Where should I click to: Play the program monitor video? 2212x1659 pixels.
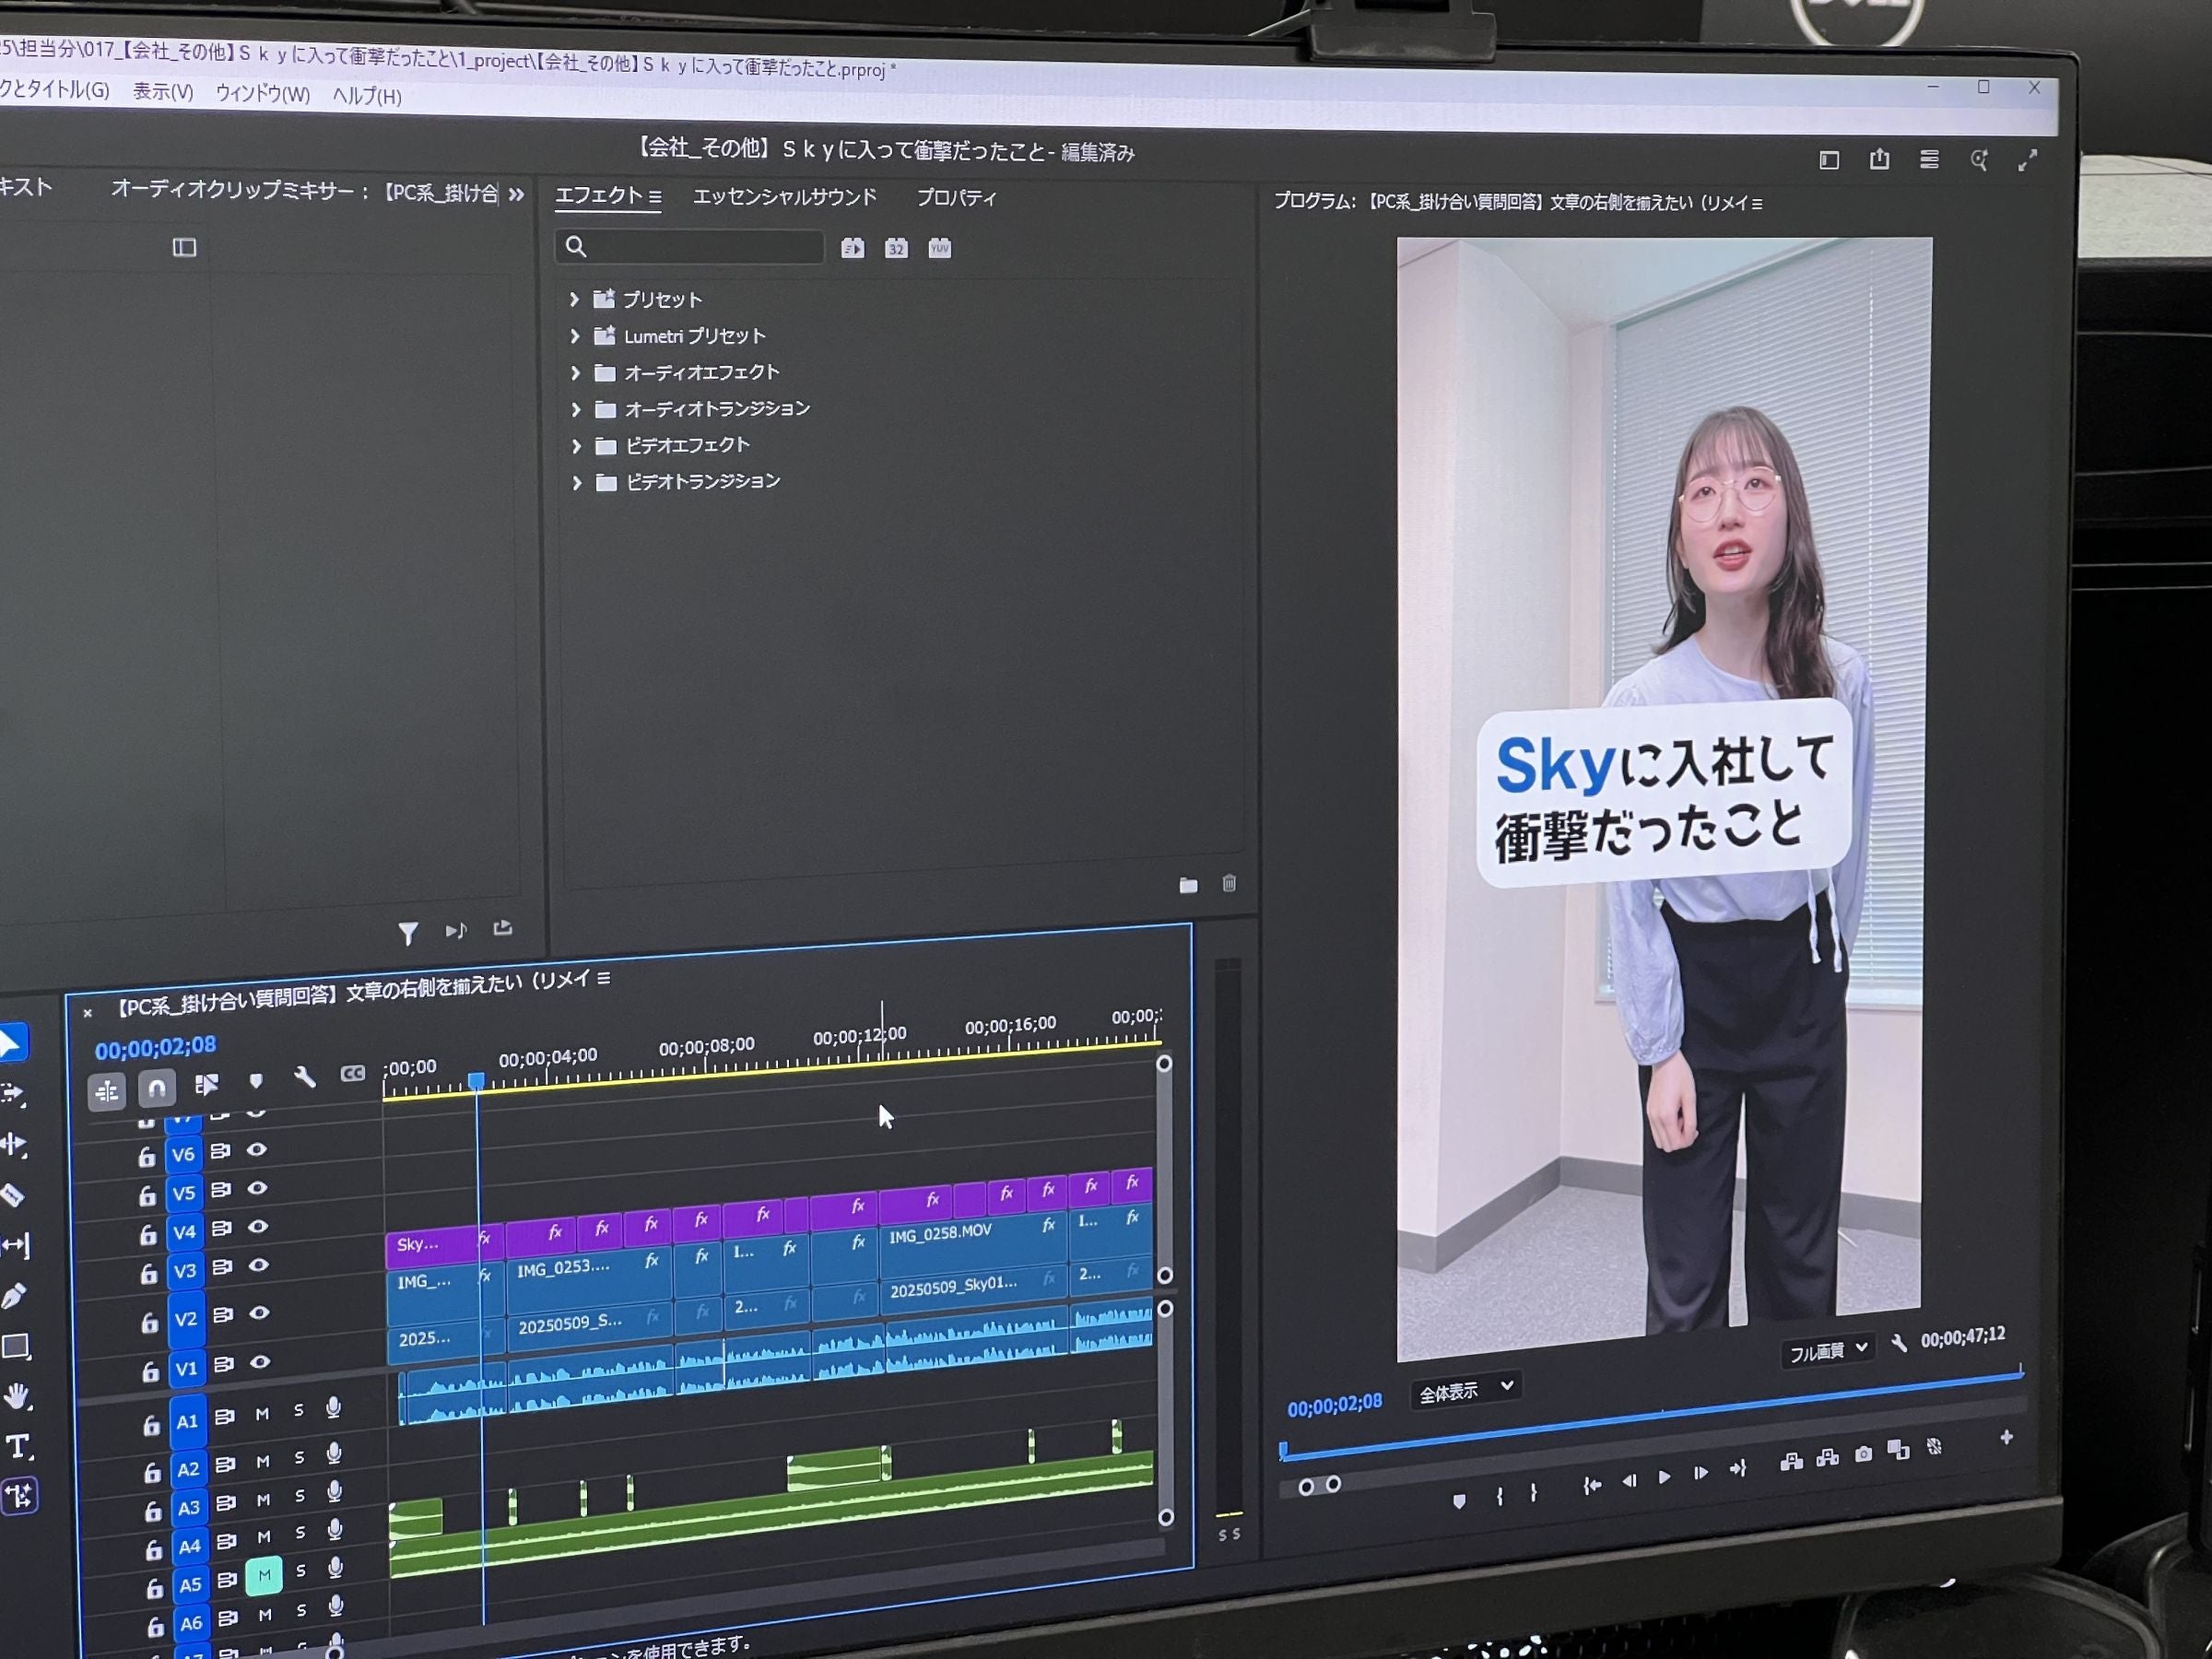pyautogui.click(x=1664, y=1477)
